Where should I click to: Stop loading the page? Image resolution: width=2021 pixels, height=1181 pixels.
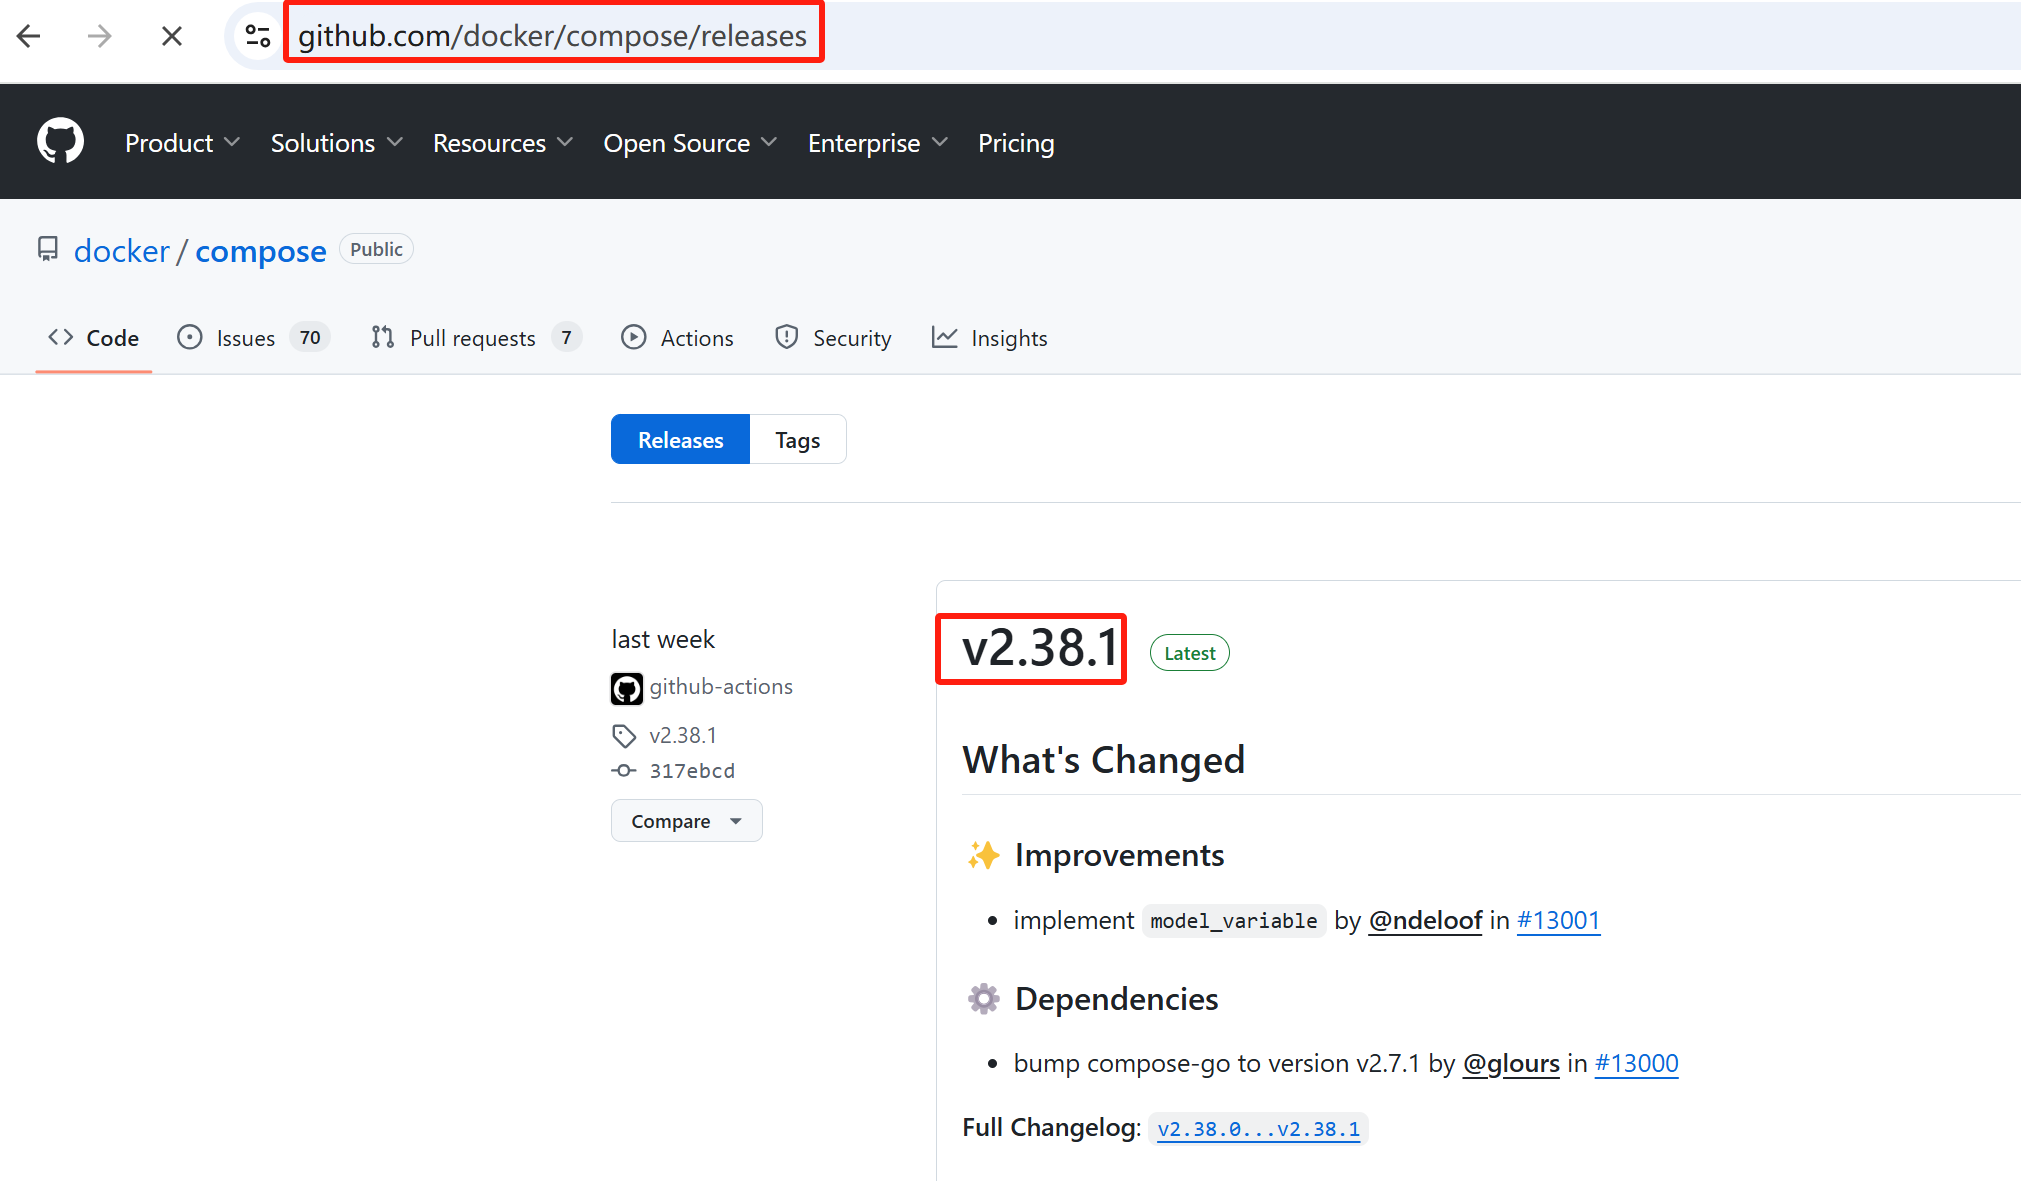click(172, 37)
